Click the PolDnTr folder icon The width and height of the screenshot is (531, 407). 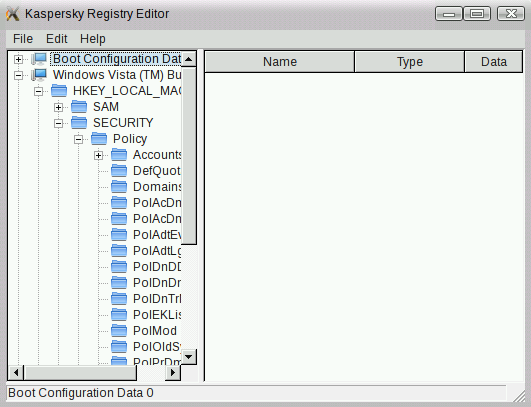(x=119, y=299)
